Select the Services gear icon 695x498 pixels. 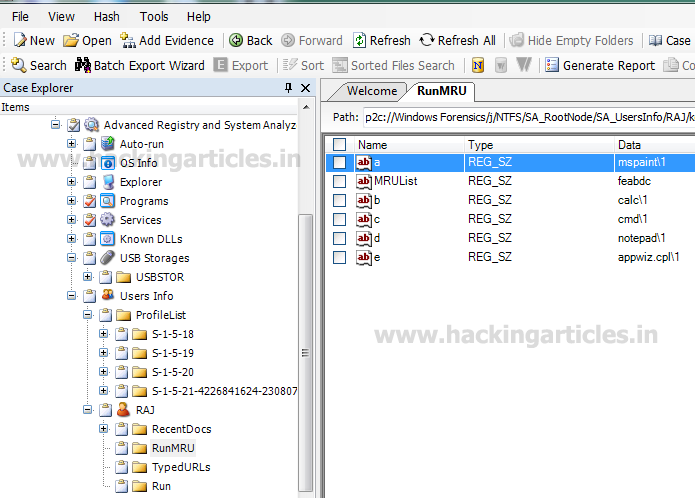108,219
